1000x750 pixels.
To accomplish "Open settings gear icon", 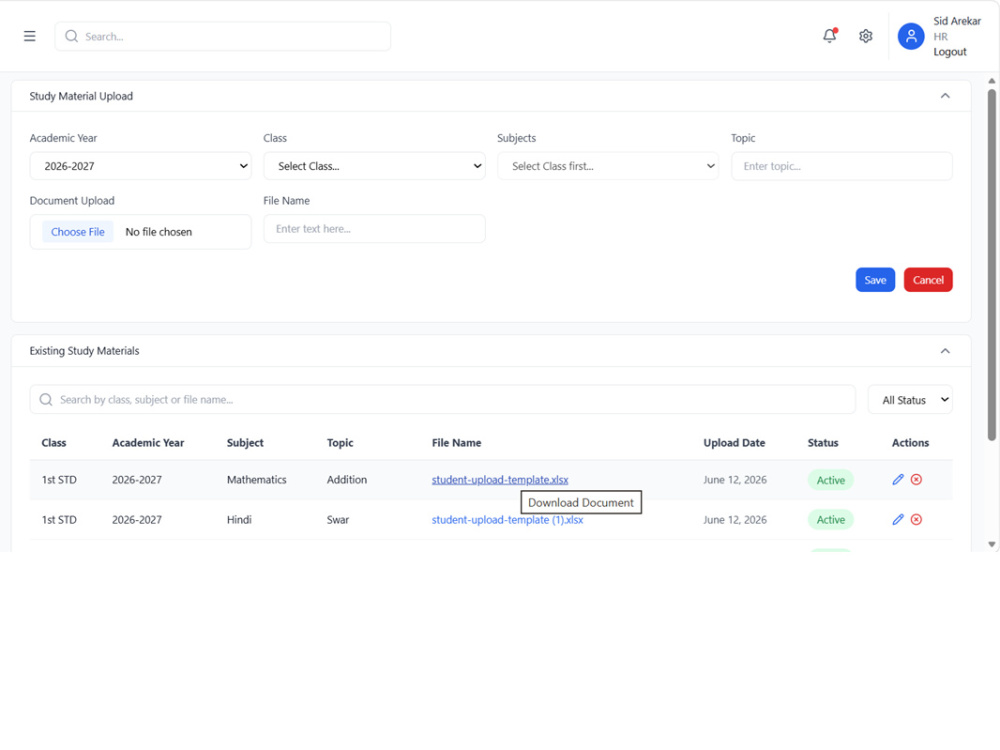I will point(865,36).
